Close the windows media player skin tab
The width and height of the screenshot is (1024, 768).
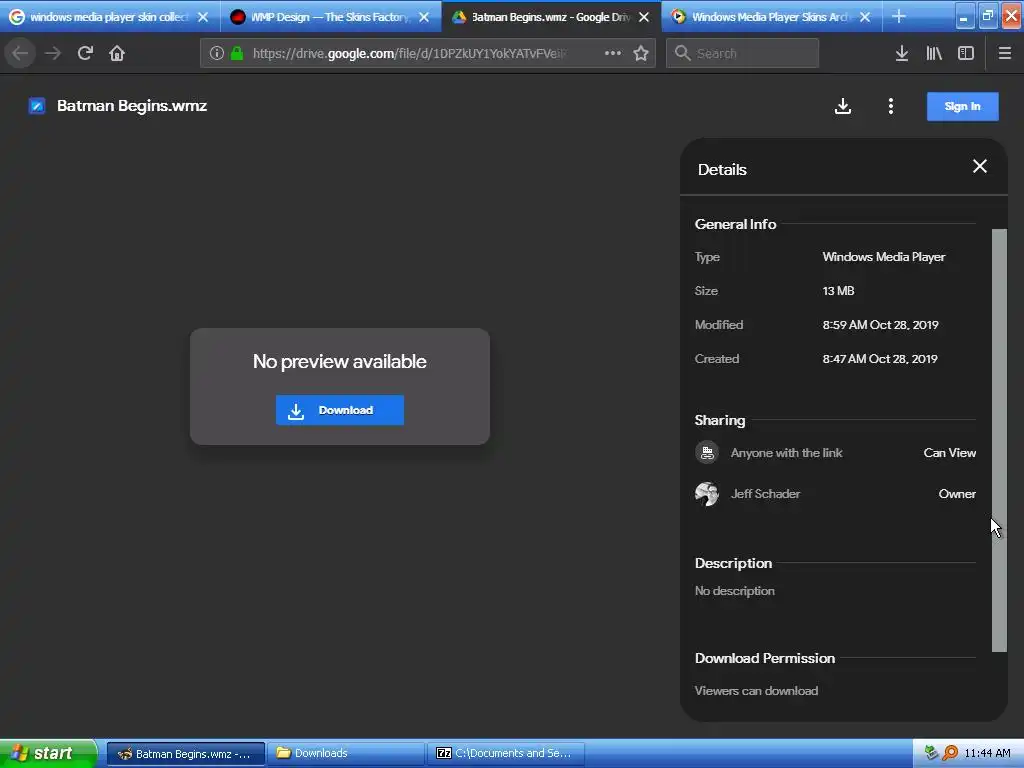pos(203,17)
